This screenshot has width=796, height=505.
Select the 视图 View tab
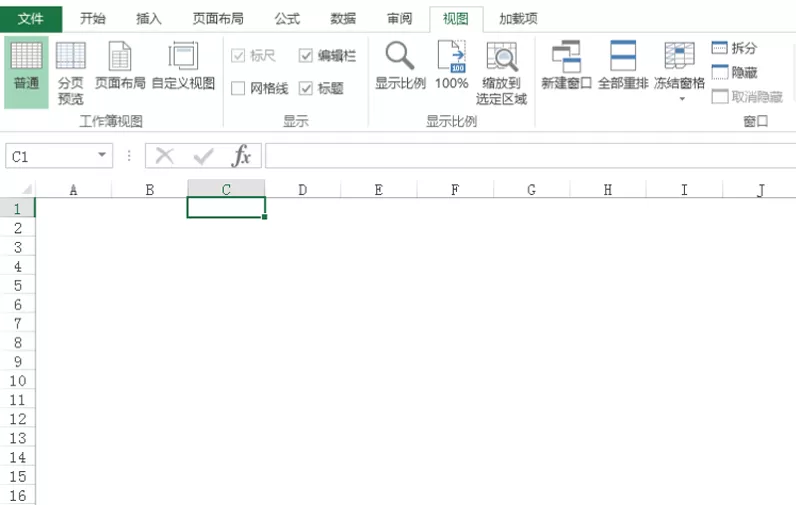455,19
